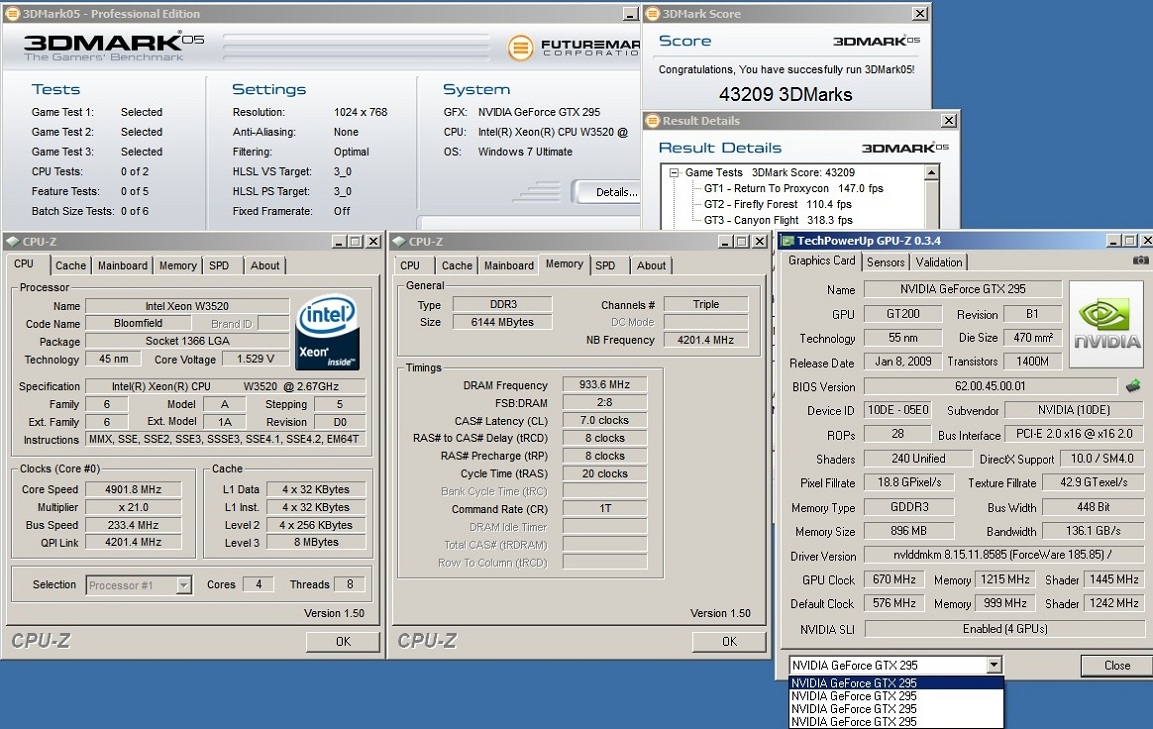This screenshot has width=1153, height=729.
Task: Collapse the Game Tests tree node
Action: [x=674, y=172]
